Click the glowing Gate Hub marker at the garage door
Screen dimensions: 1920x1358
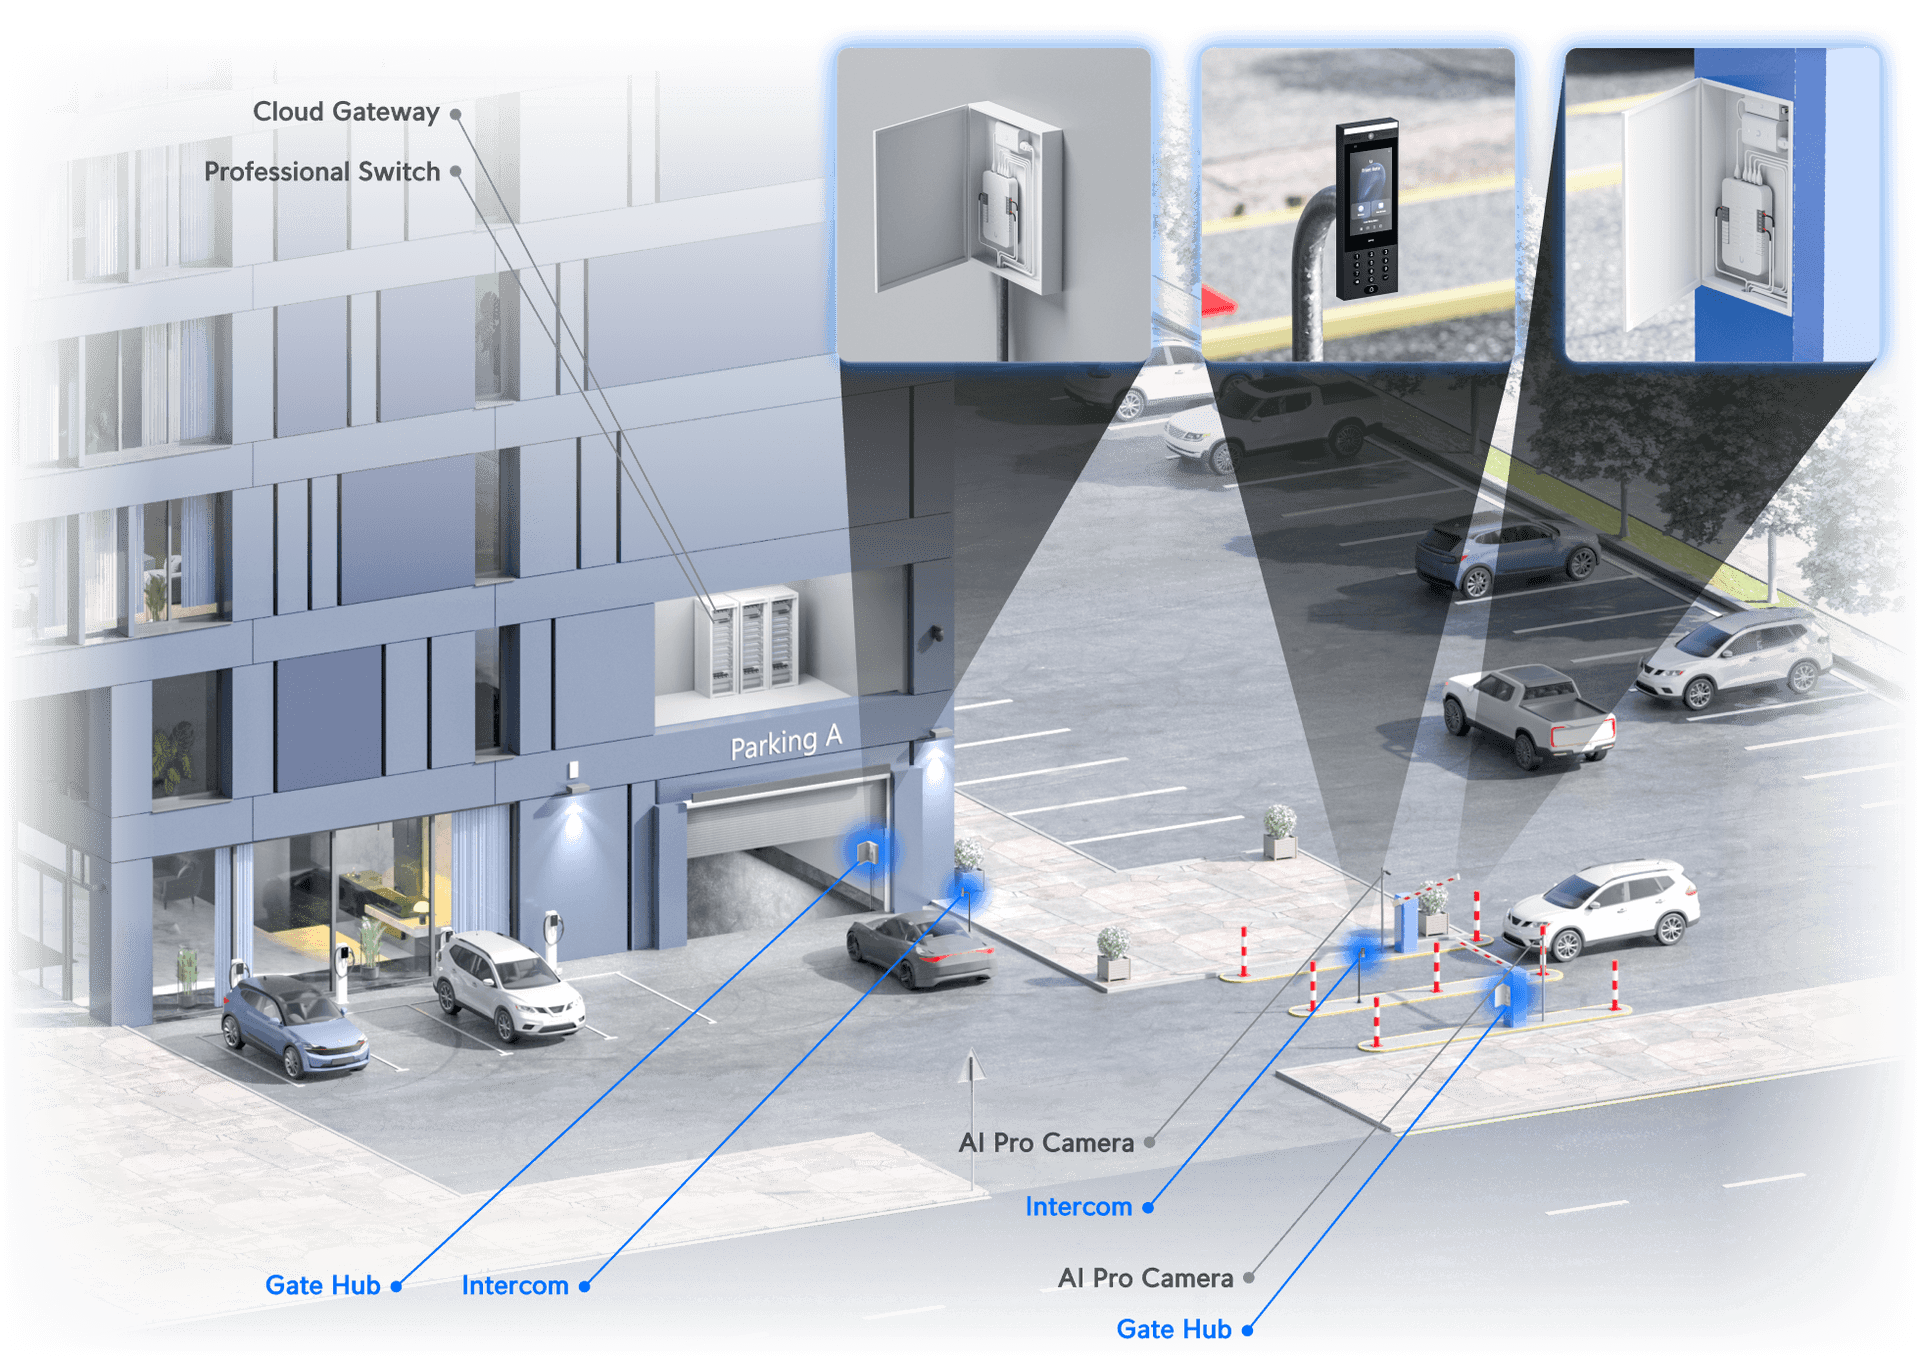(868, 852)
